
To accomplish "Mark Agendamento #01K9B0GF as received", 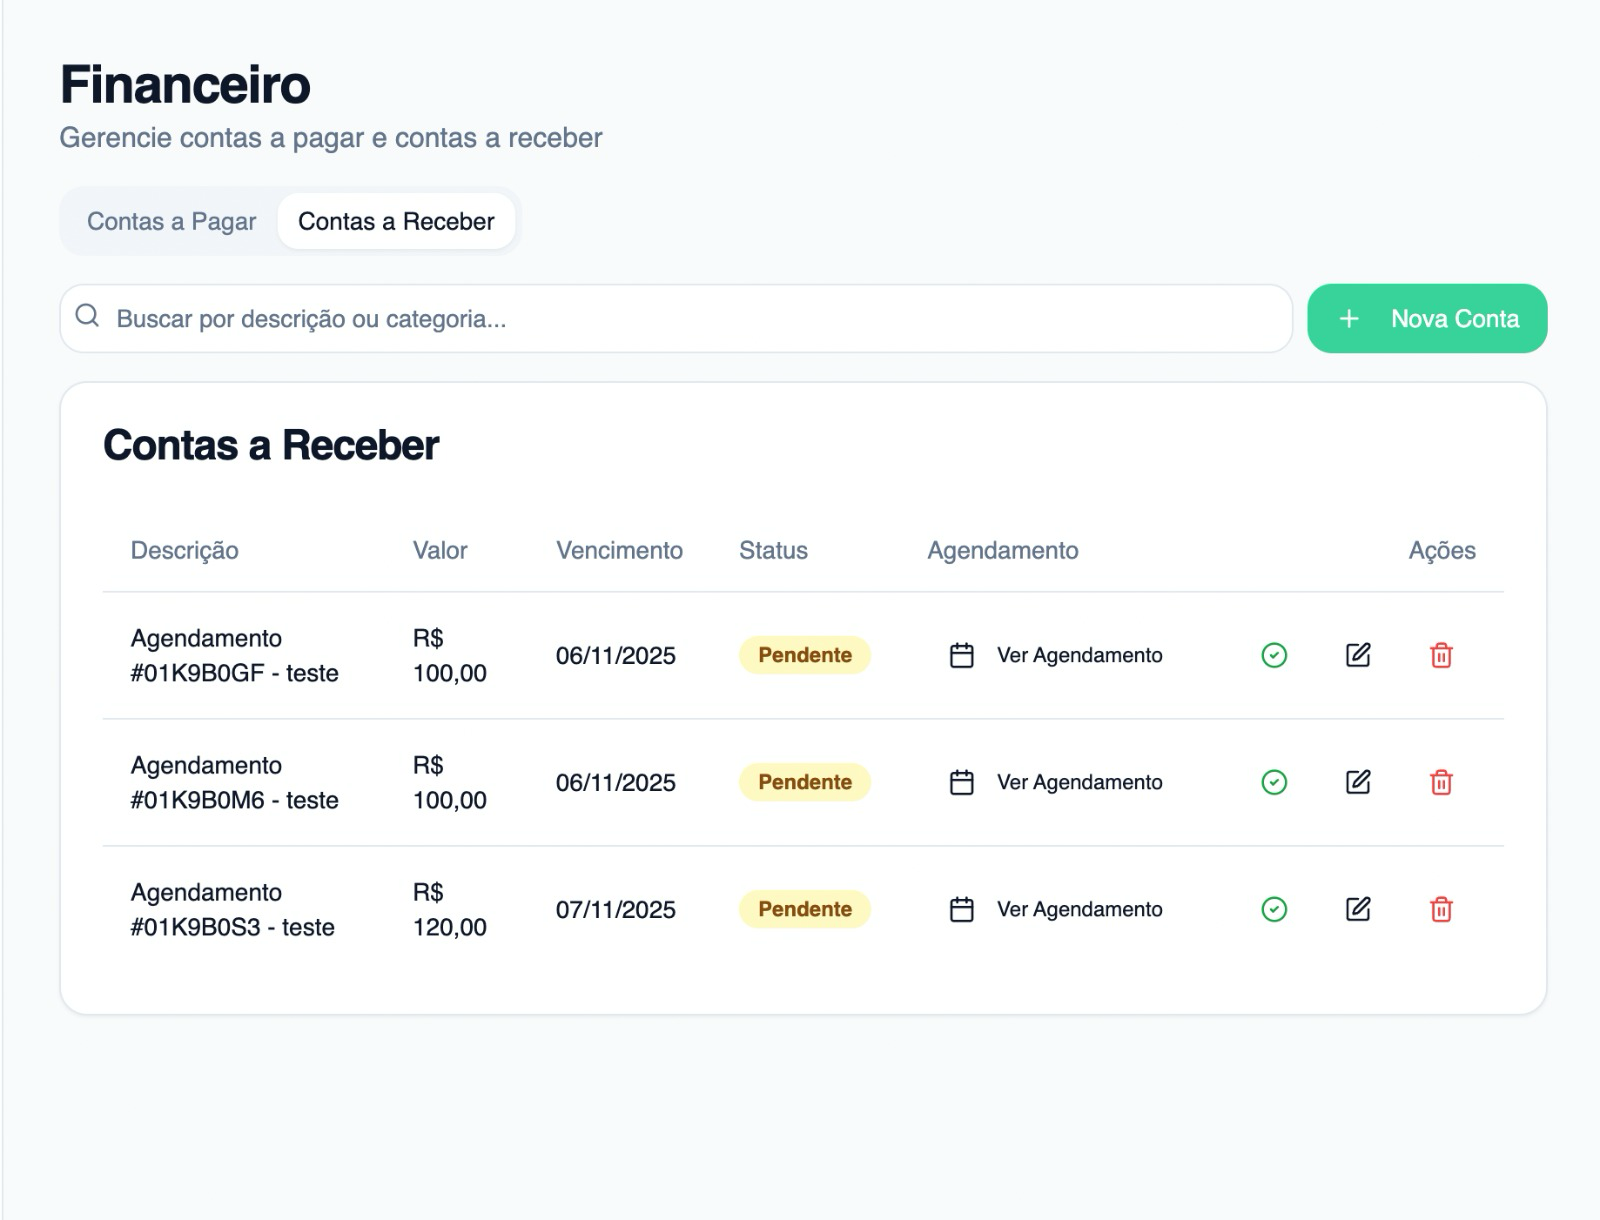I will [1274, 655].
